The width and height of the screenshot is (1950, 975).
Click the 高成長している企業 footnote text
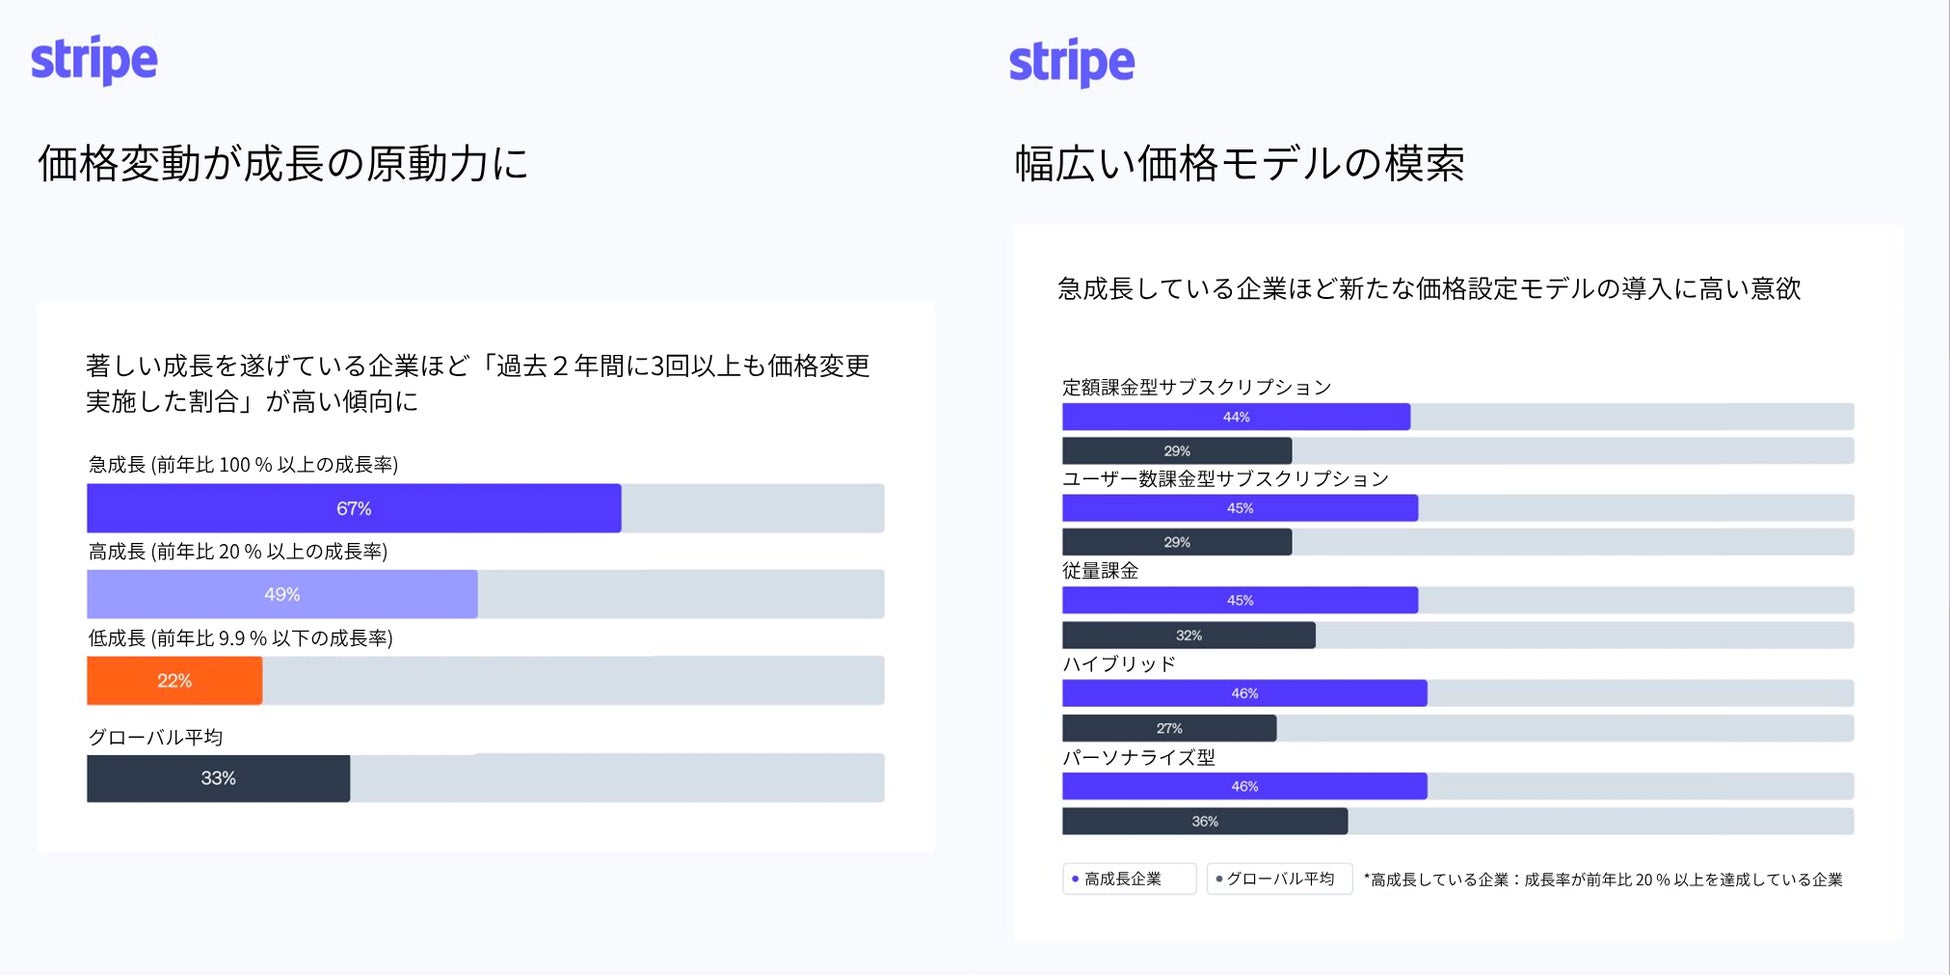click(1603, 880)
